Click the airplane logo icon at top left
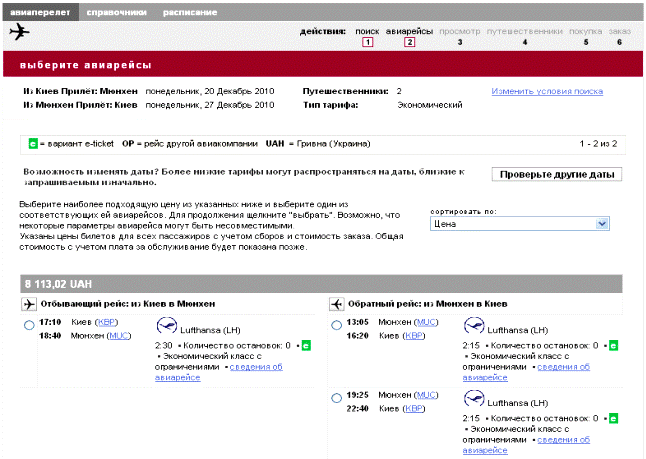646x459 pixels. point(19,32)
